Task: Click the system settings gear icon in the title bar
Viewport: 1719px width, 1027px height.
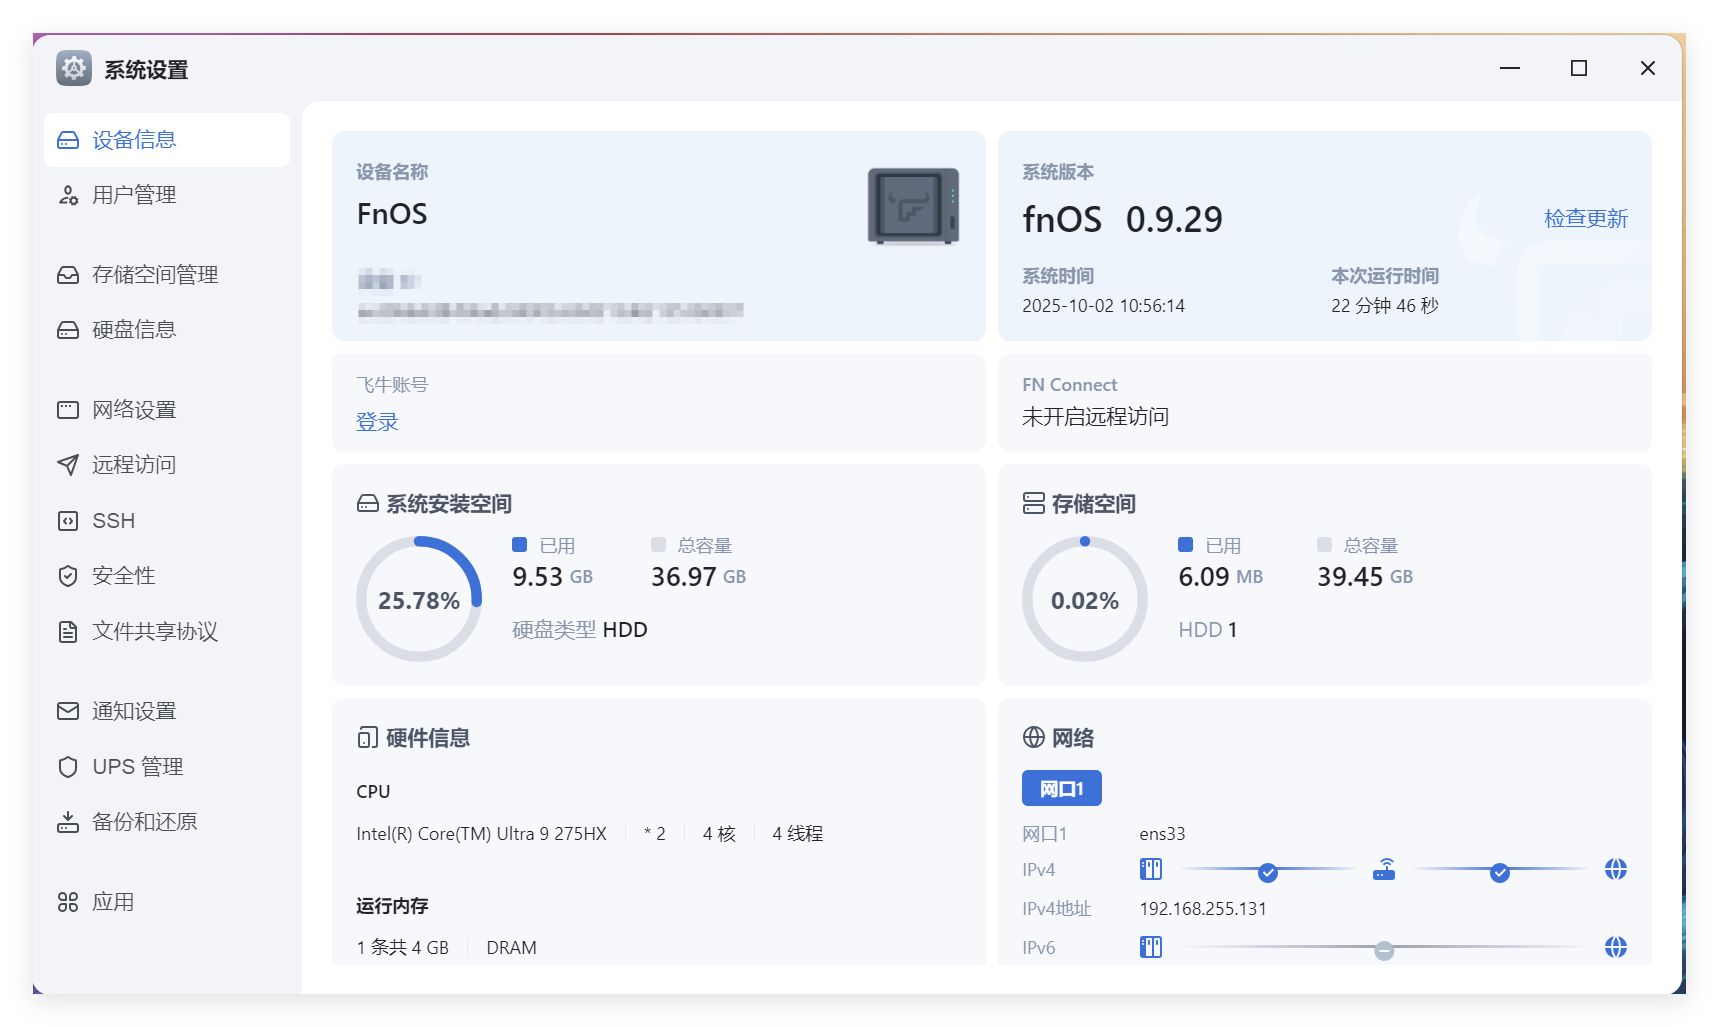Action: click(x=74, y=68)
